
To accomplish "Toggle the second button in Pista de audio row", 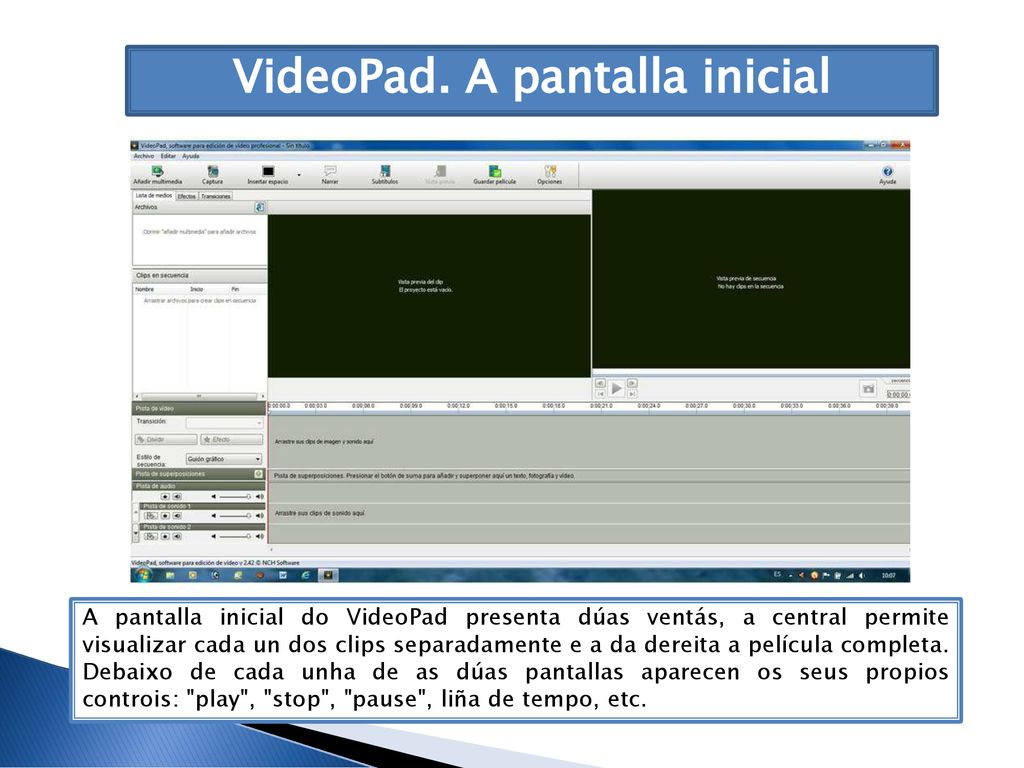I will tap(177, 496).
